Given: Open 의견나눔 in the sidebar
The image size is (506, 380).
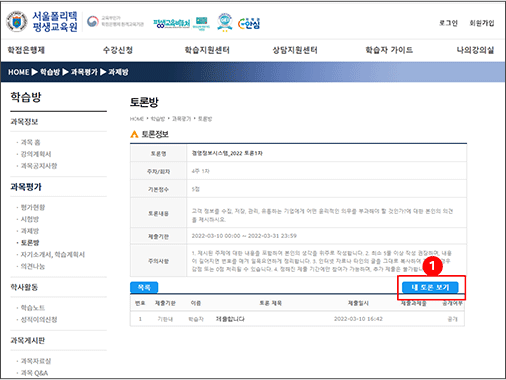Looking at the screenshot, I should pyautogui.click(x=33, y=266).
